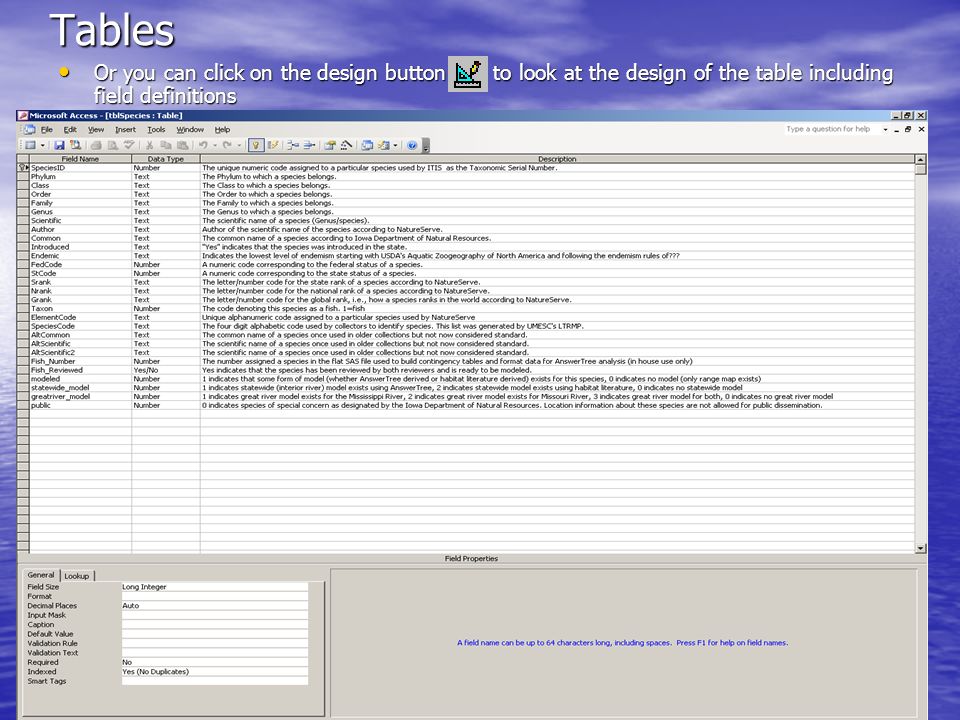Click the Delete Rows toolbar icon
Viewport: 960px width, 720px height.
[309, 145]
